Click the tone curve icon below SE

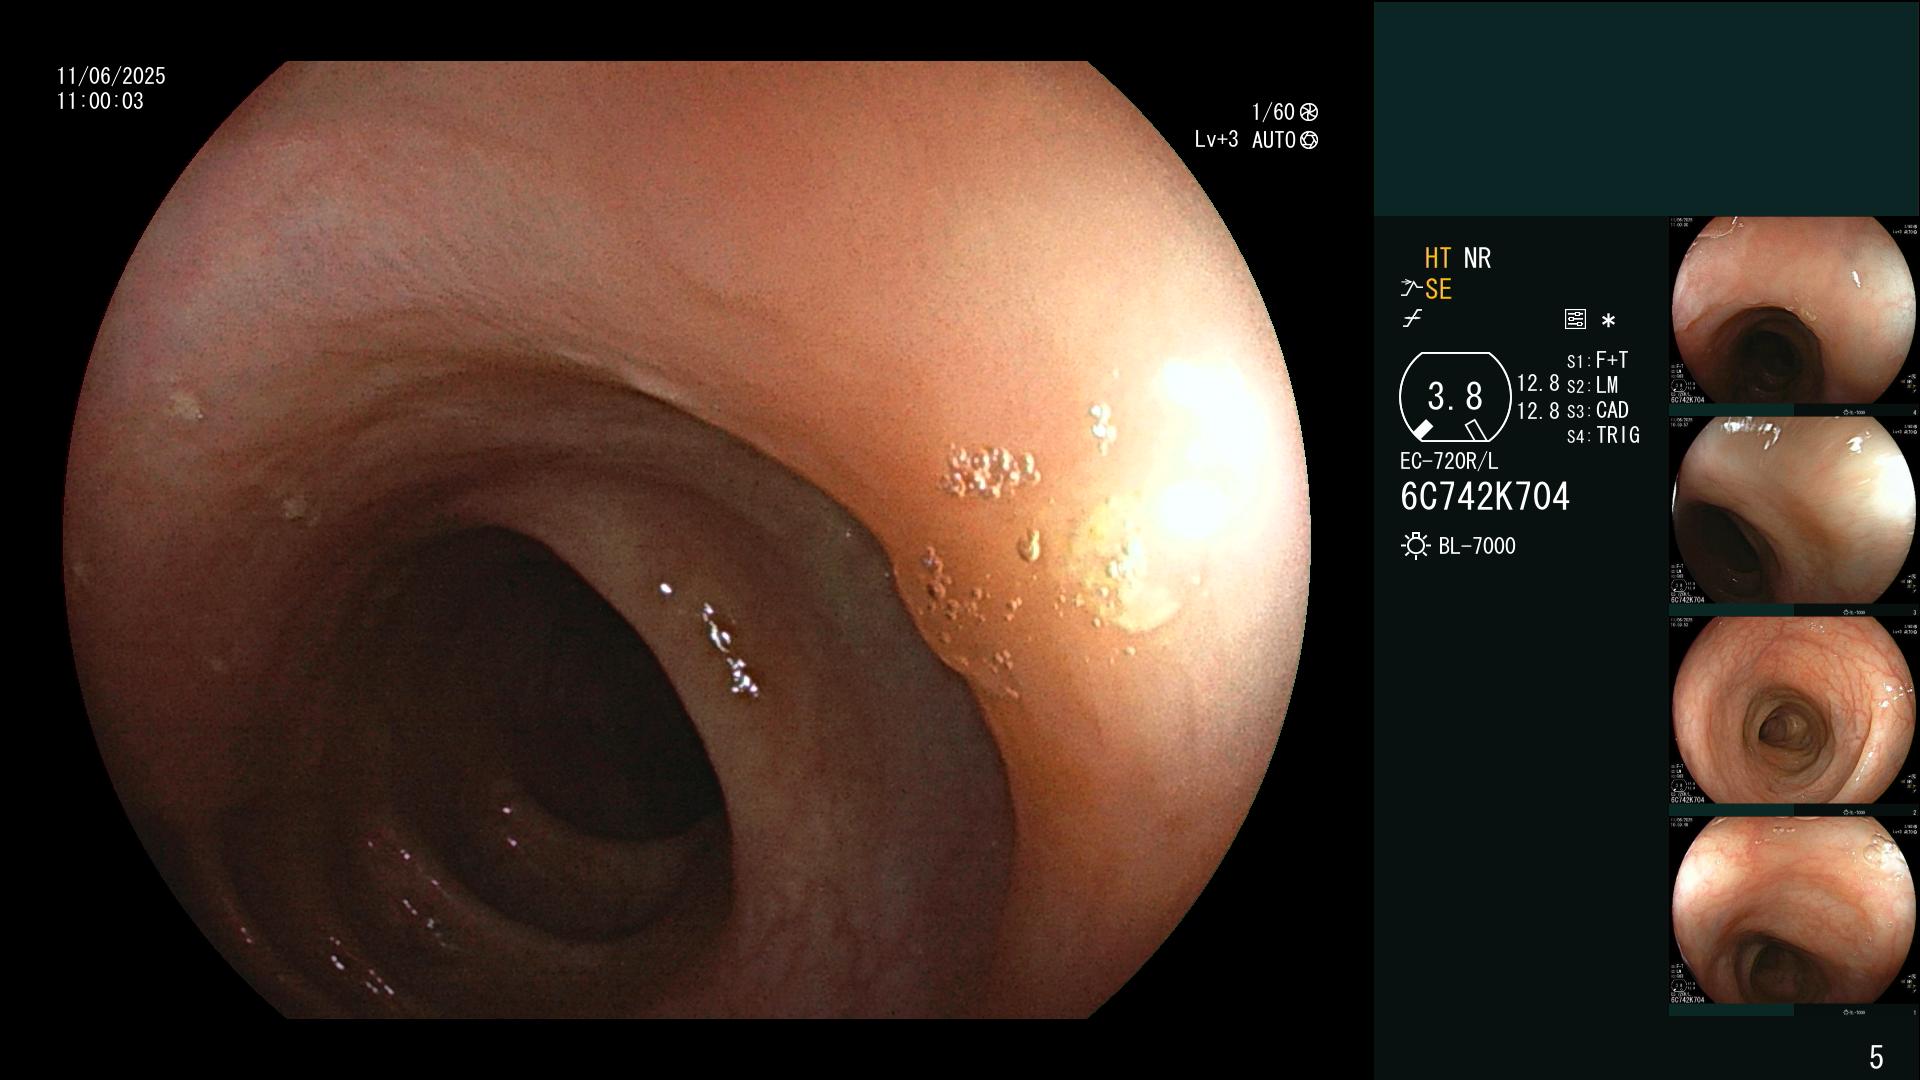[1412, 319]
